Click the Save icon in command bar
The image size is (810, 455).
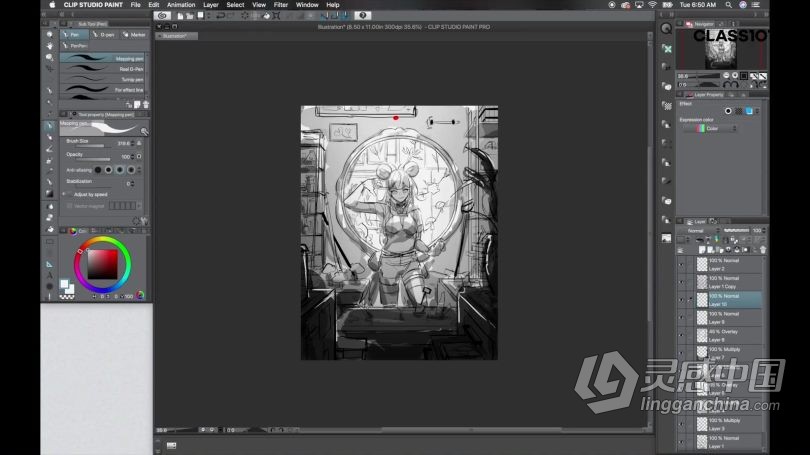pyautogui.click(x=200, y=16)
